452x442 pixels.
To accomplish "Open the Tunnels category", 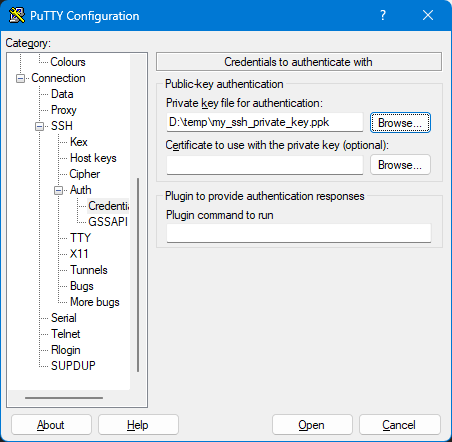I will [x=89, y=270].
